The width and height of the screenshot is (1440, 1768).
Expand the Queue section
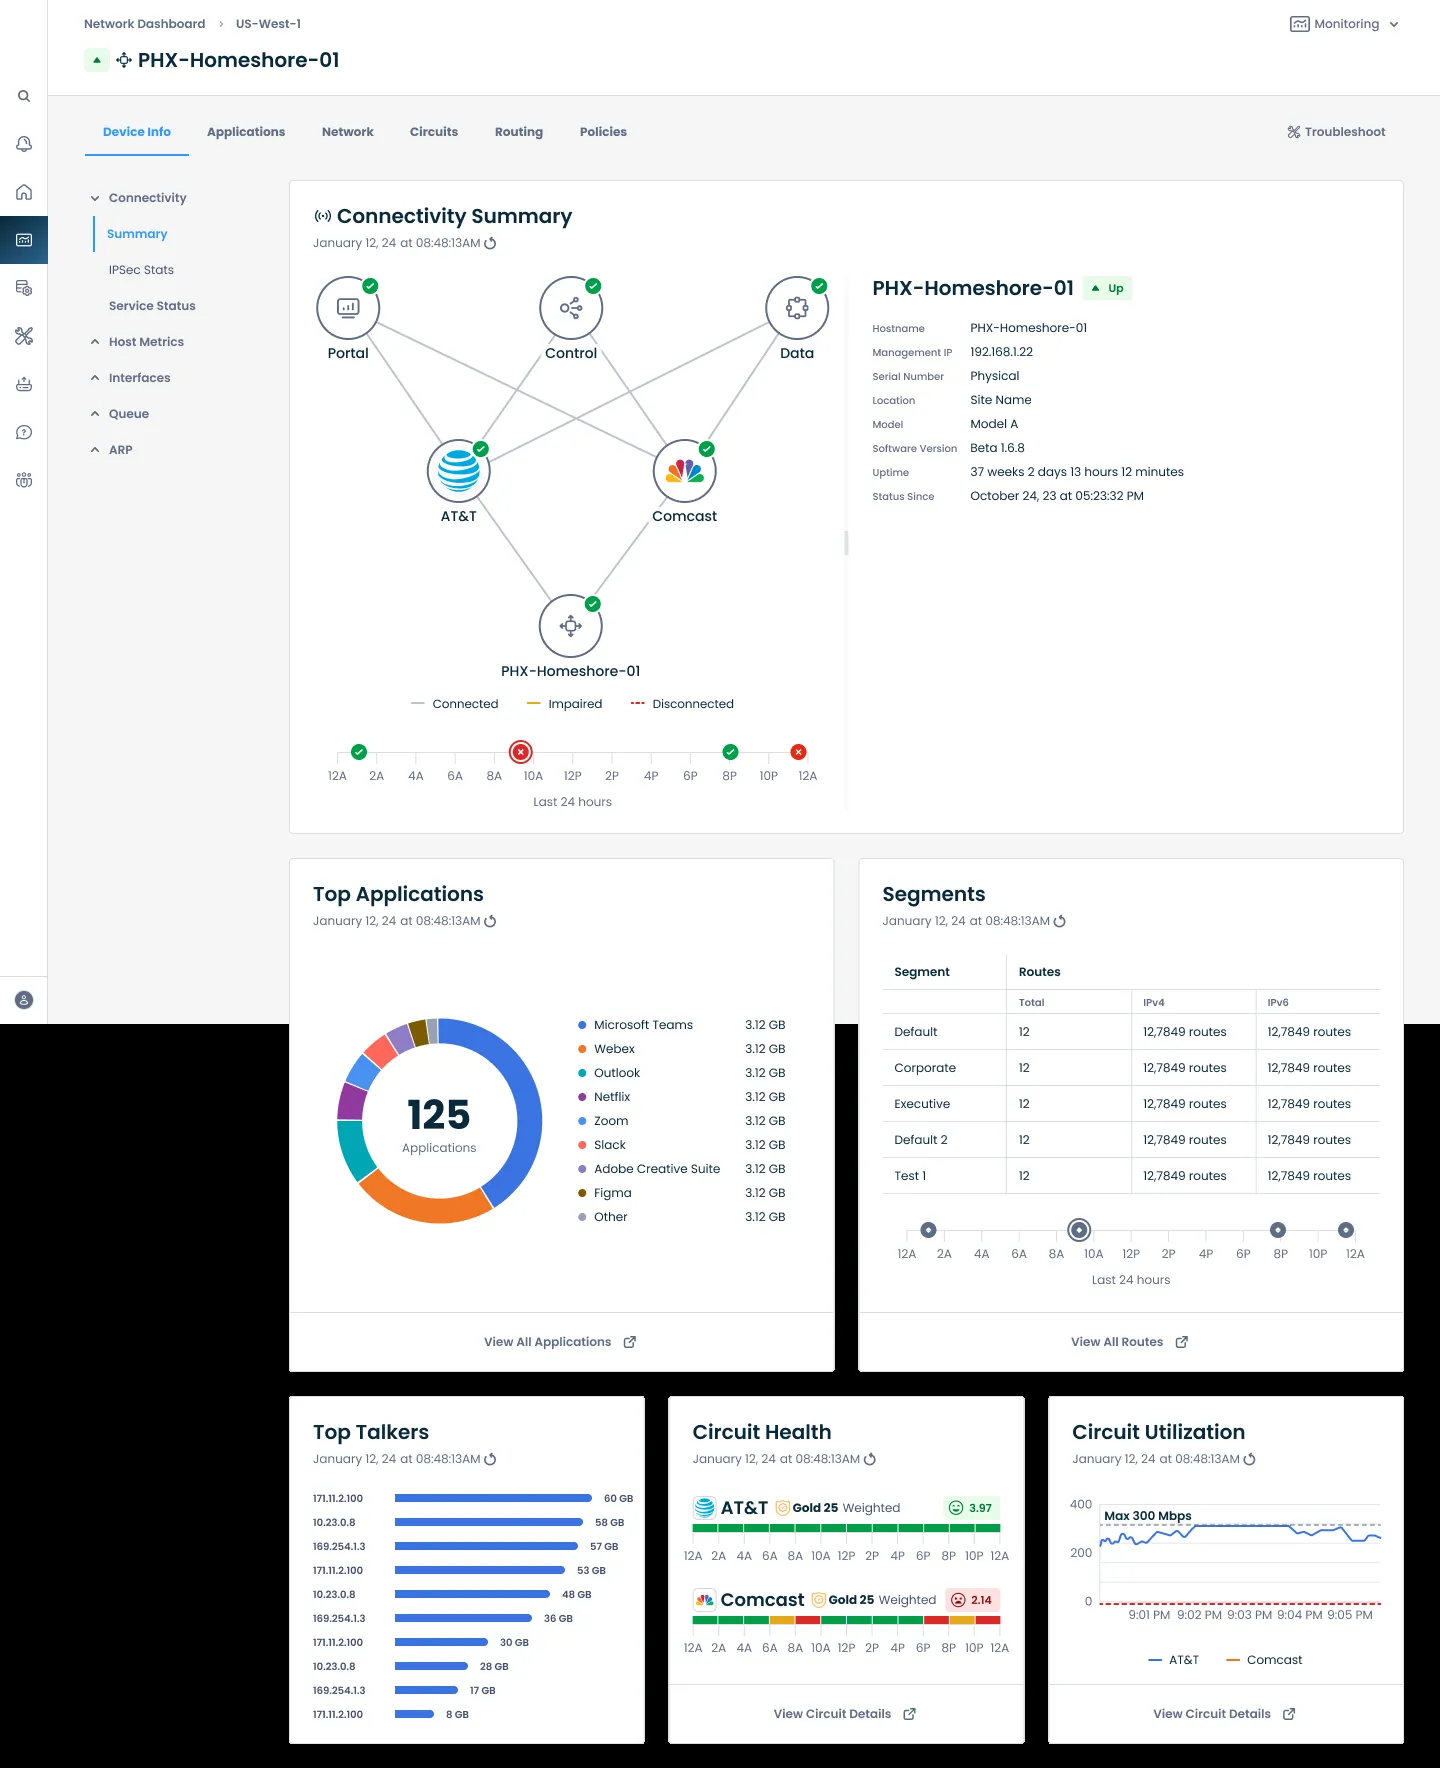click(x=95, y=414)
